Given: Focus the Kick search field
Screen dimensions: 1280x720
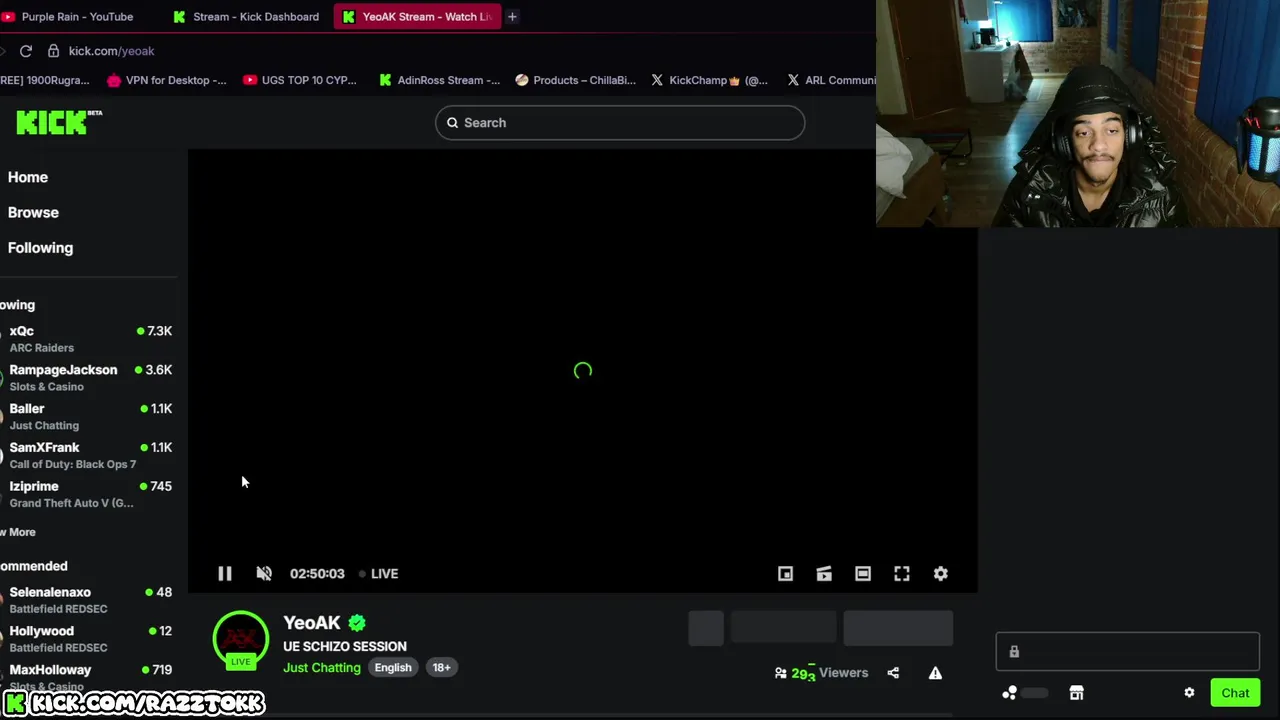Looking at the screenshot, I should pyautogui.click(x=620, y=122).
